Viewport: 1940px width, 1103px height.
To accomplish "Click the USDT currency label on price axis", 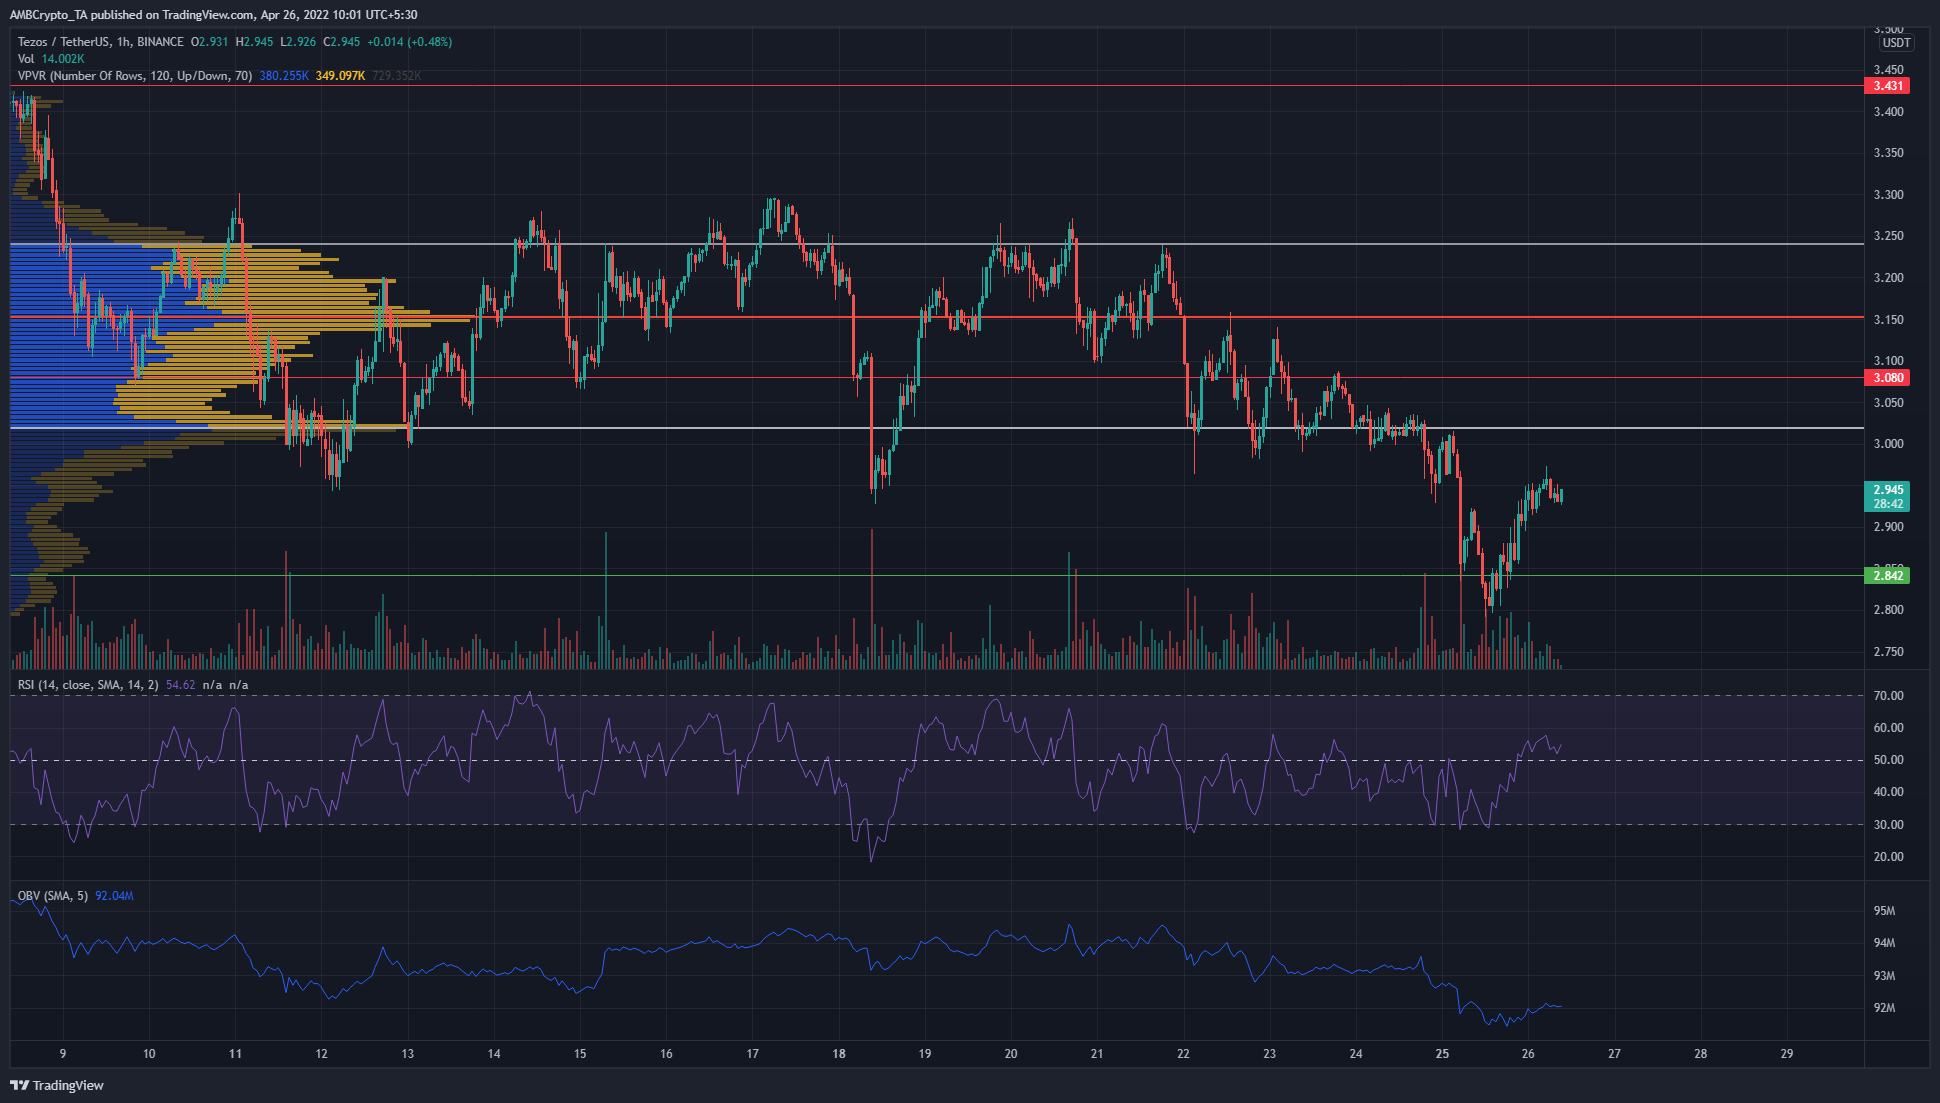I will [1896, 43].
